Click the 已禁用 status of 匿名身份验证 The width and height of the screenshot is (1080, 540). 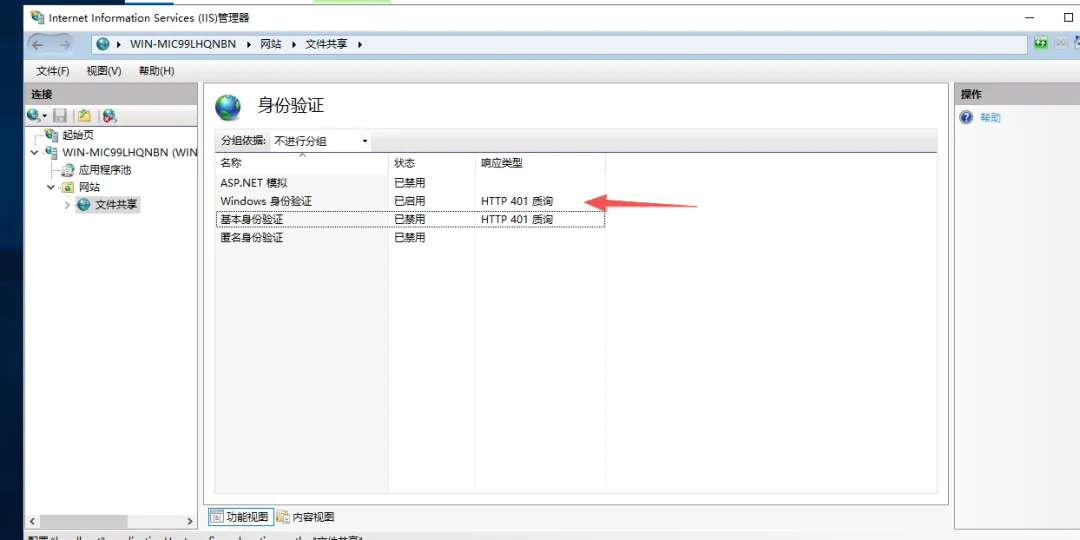pyautogui.click(x=409, y=238)
